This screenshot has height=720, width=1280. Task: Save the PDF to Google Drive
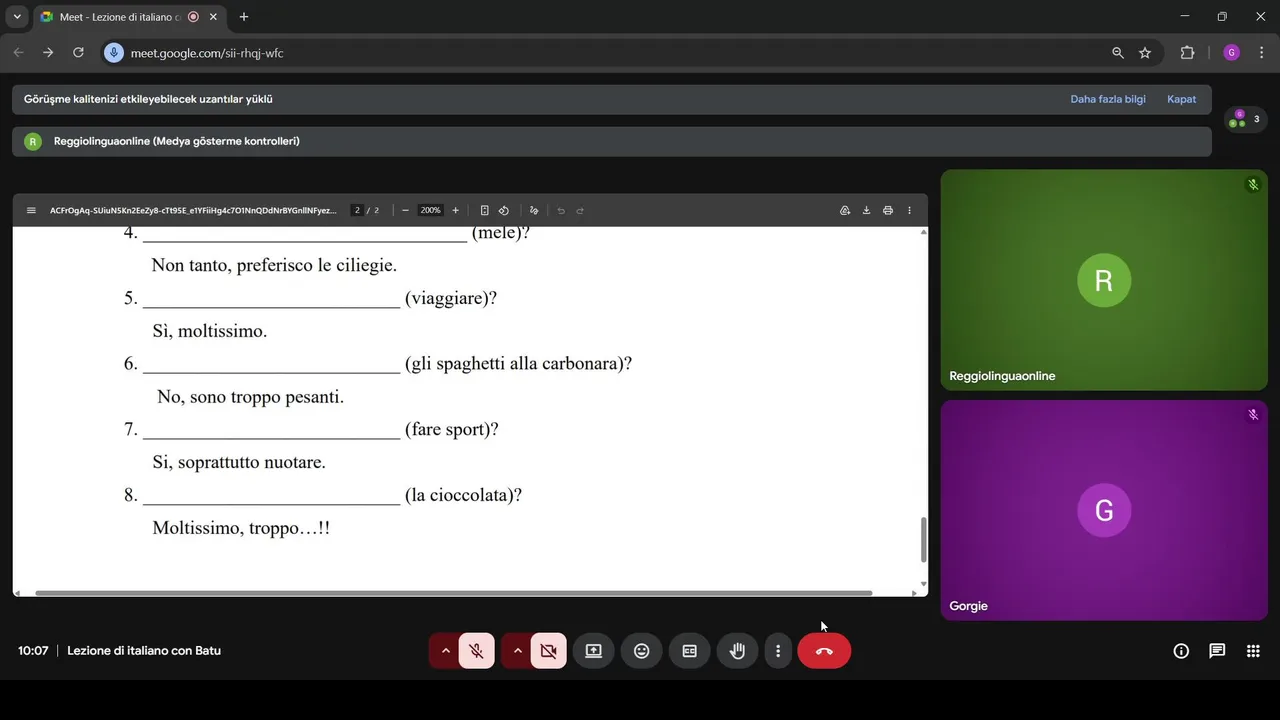coord(845,211)
